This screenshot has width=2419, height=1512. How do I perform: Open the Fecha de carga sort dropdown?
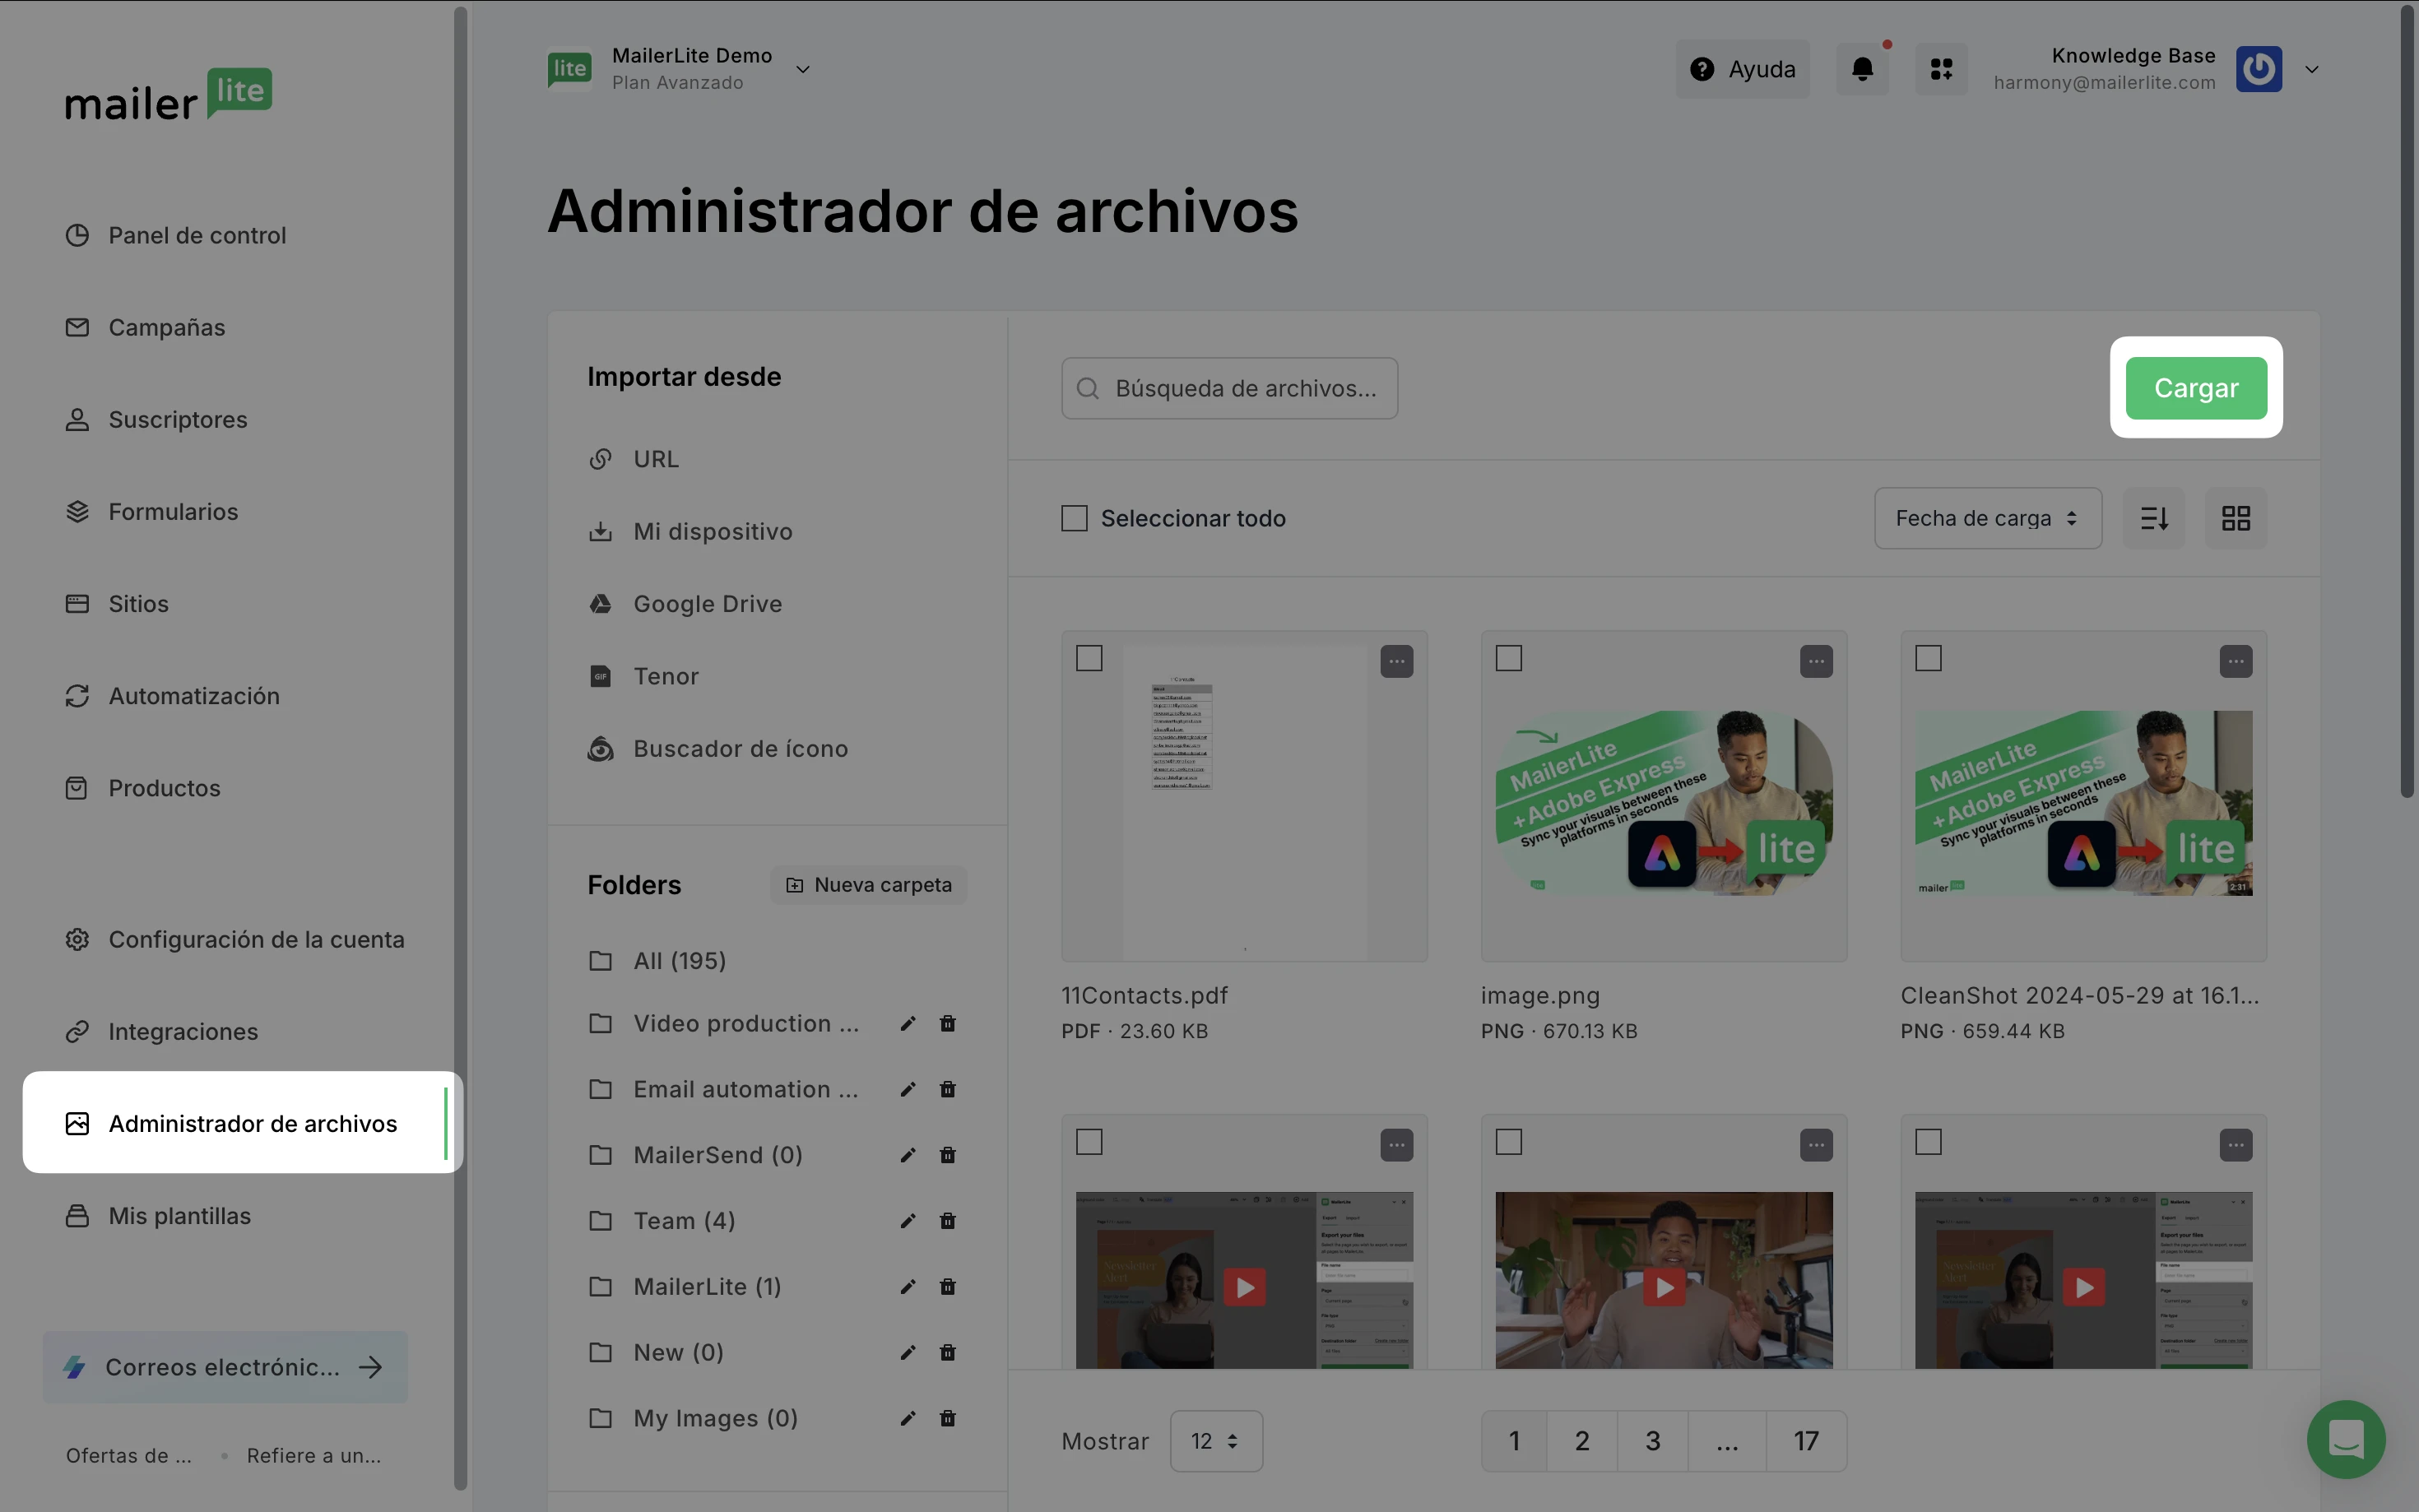(x=1987, y=518)
